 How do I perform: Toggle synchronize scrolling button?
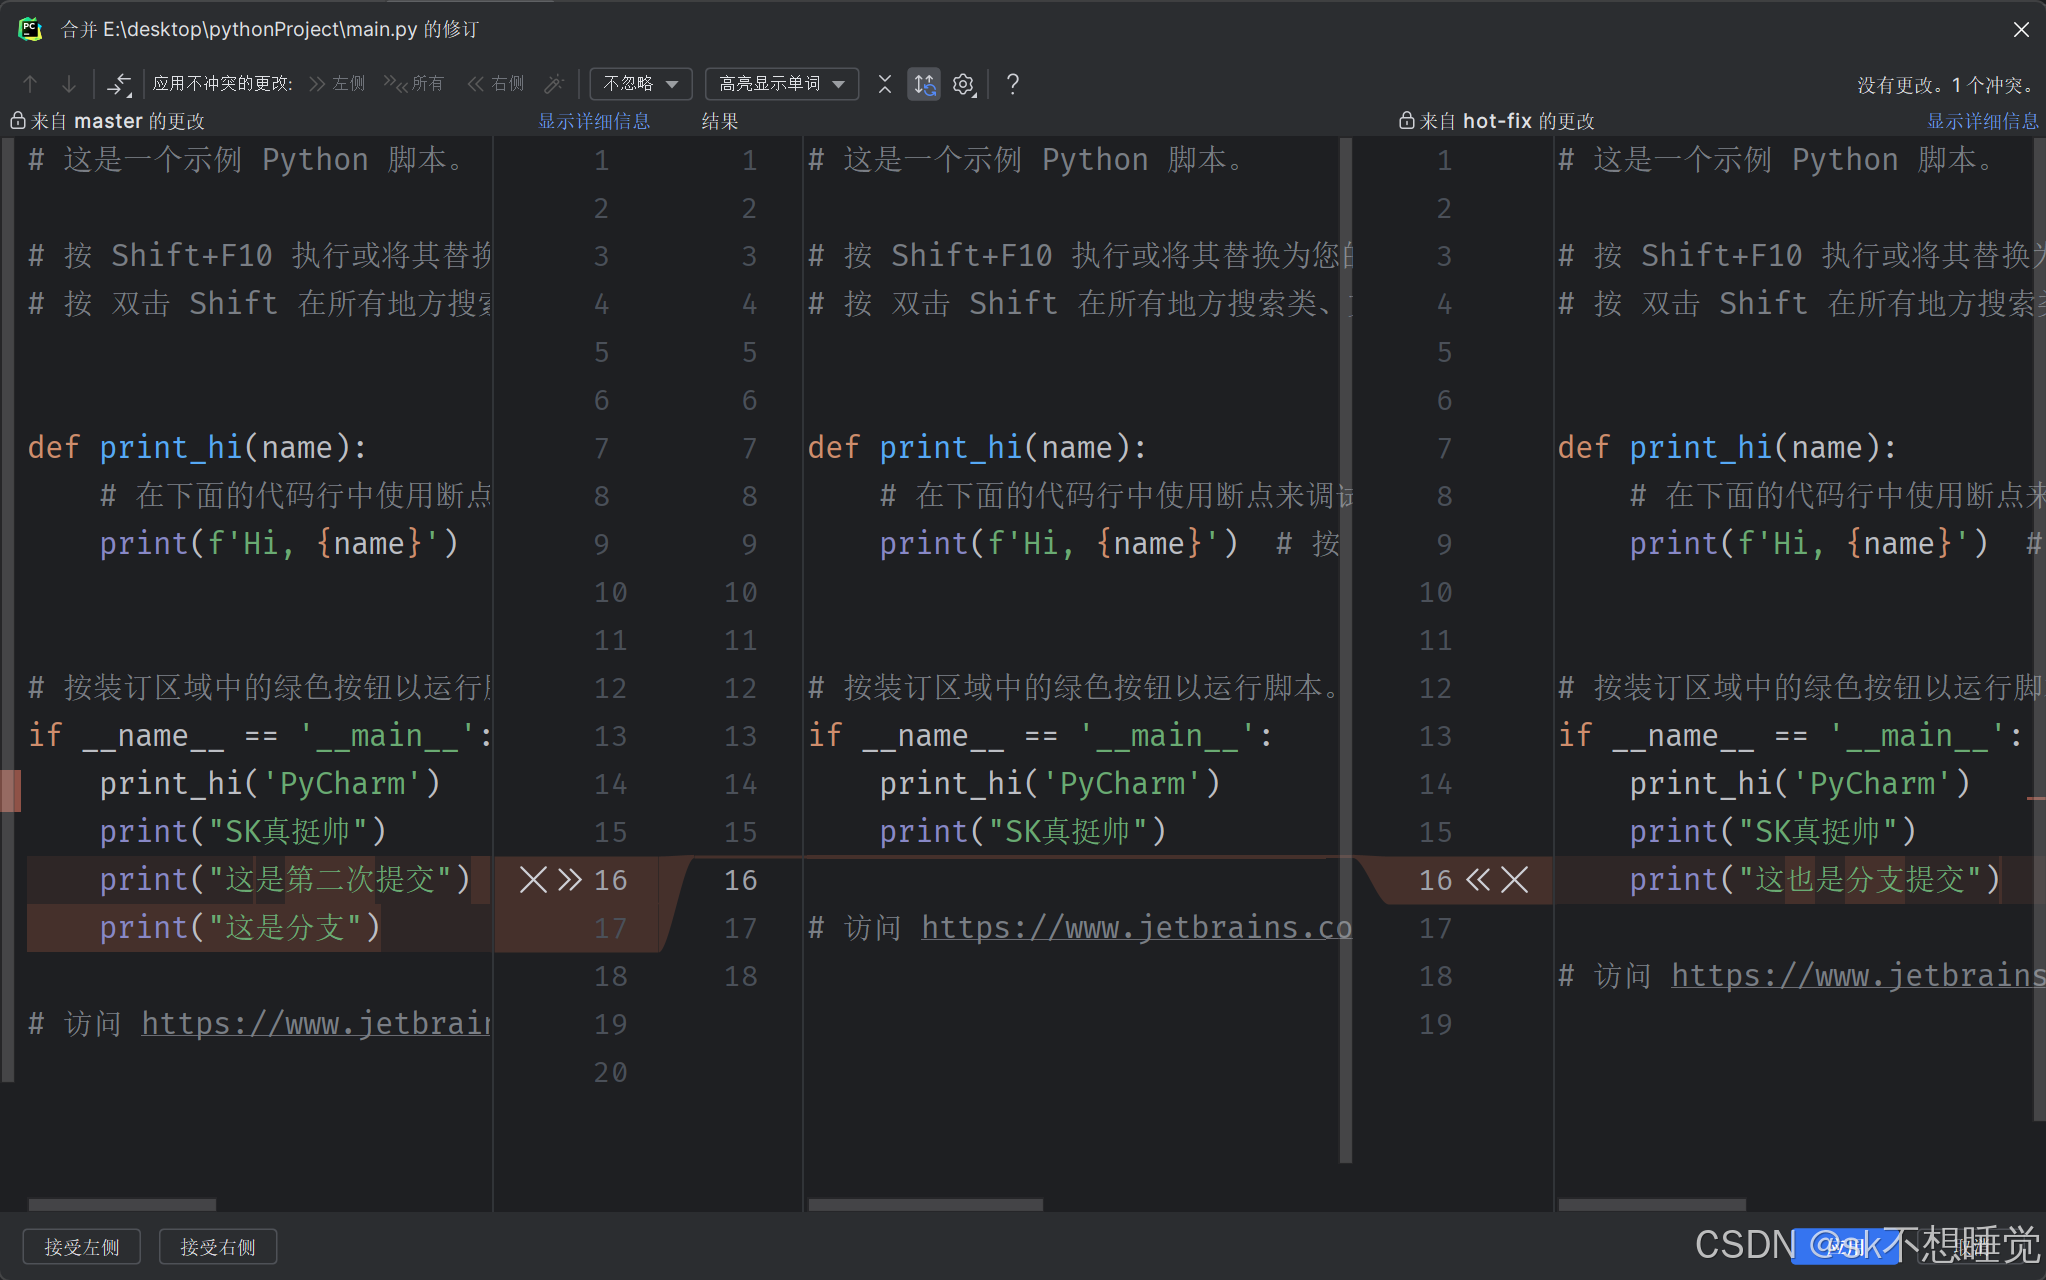pyautogui.click(x=924, y=84)
